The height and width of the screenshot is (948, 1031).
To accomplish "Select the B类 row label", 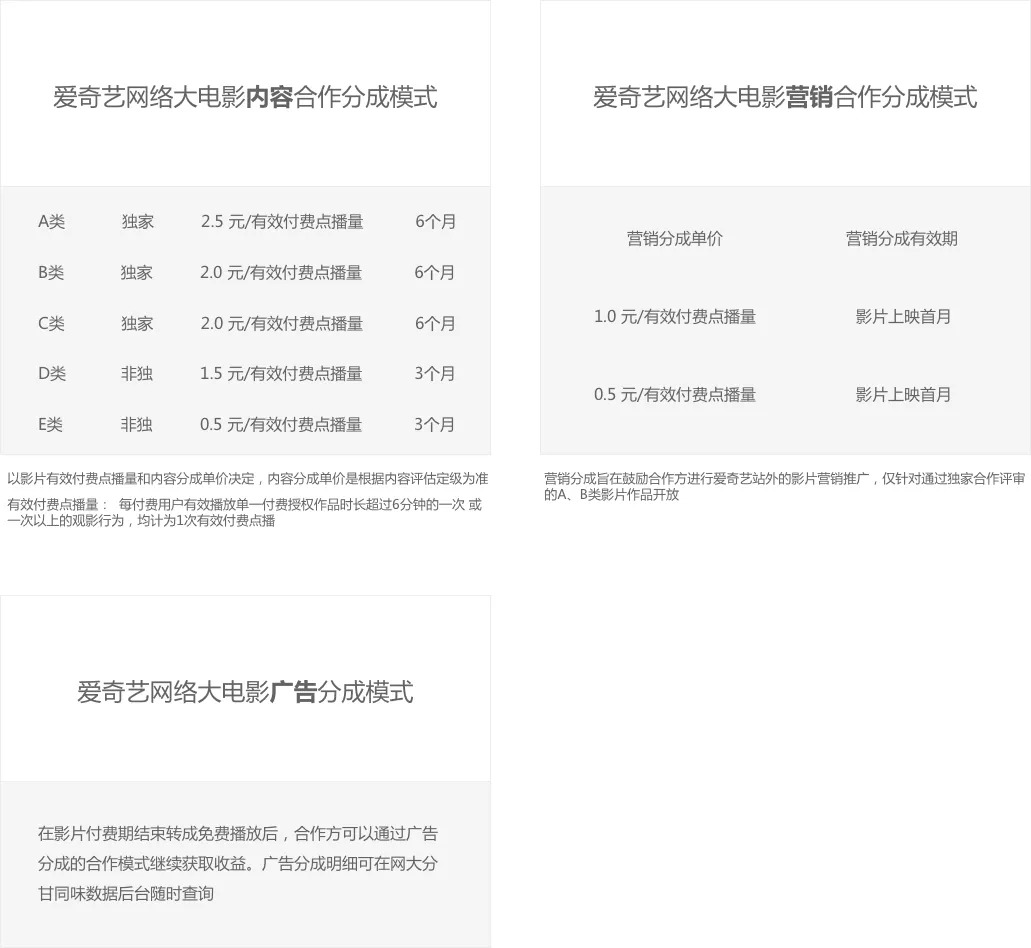I will (x=51, y=272).
